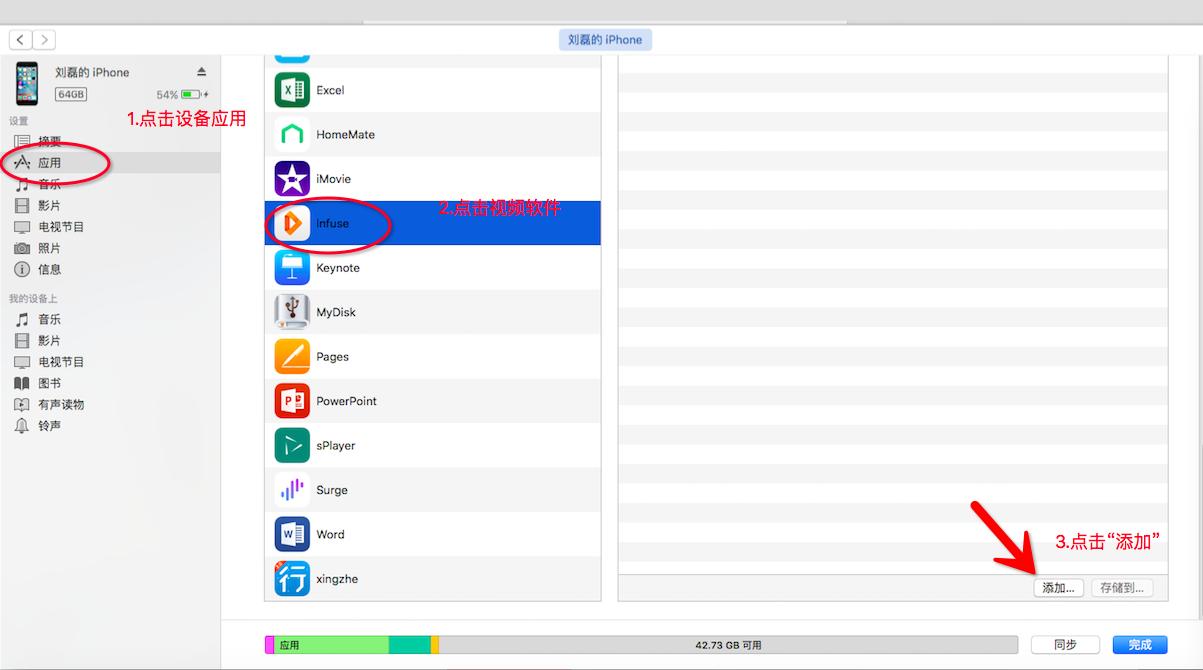Click the 图书 book icon in sidebar
This screenshot has width=1203, height=670.
point(22,383)
